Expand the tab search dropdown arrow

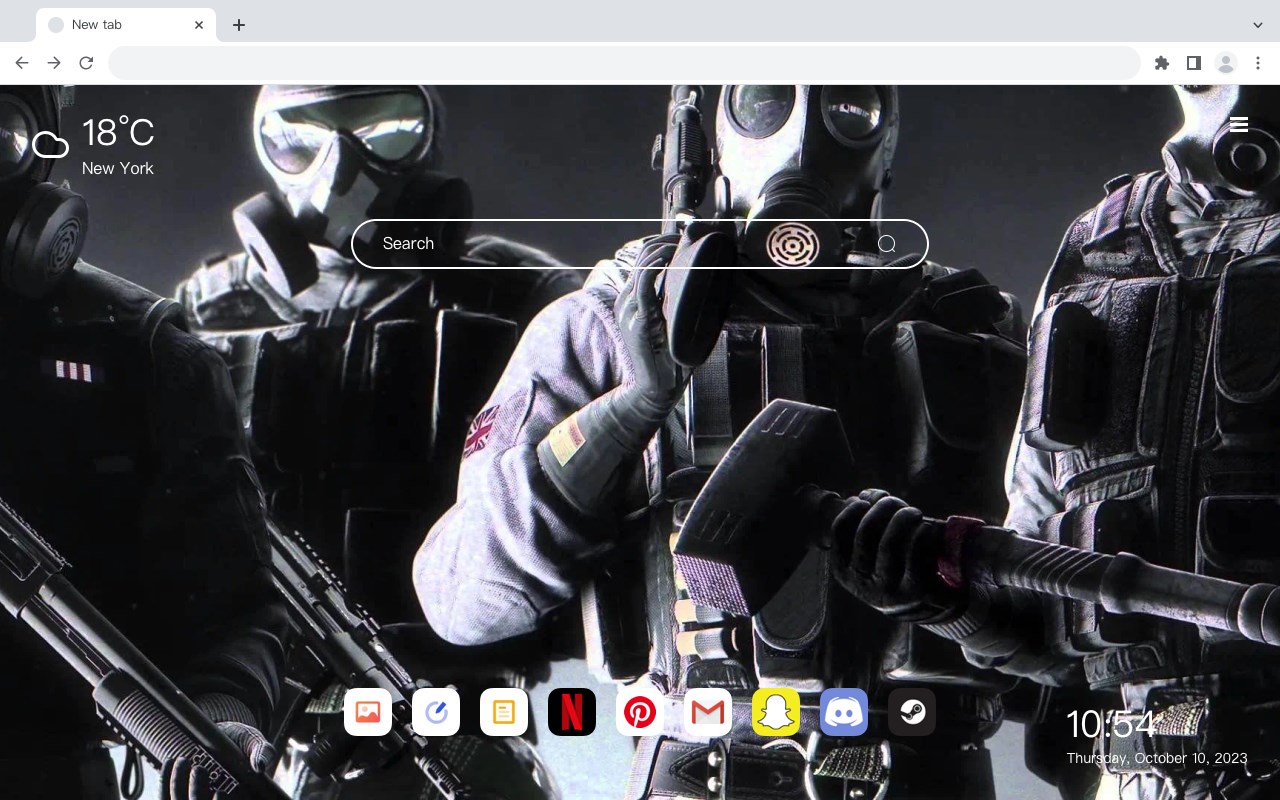point(1258,25)
